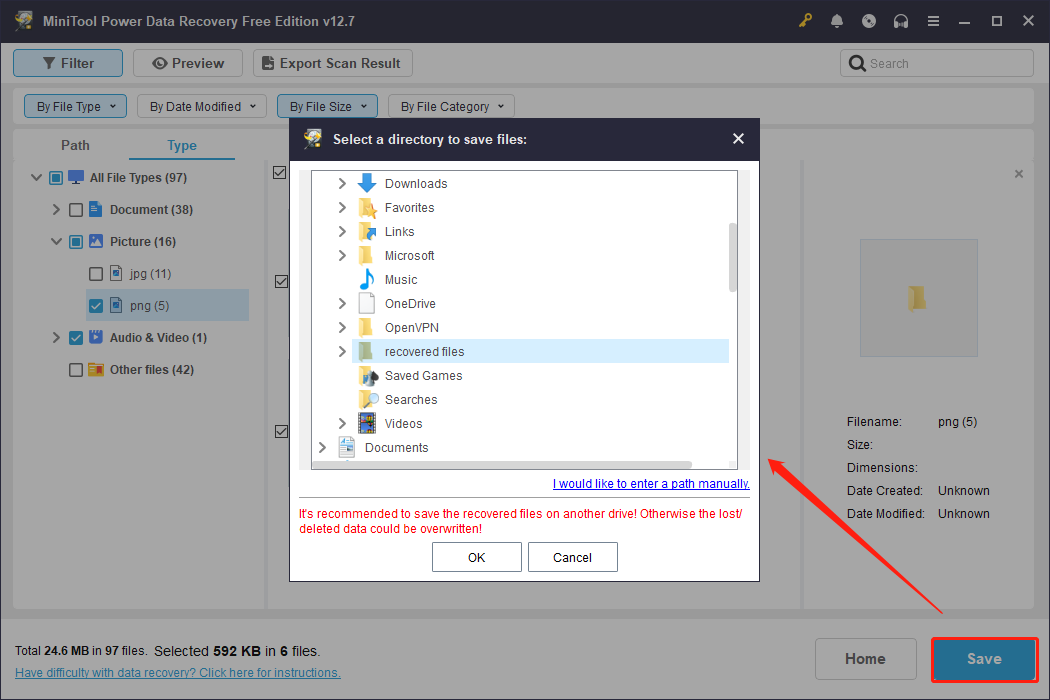Click the manual path entry link
Viewport: 1050px width, 700px height.
(650, 483)
